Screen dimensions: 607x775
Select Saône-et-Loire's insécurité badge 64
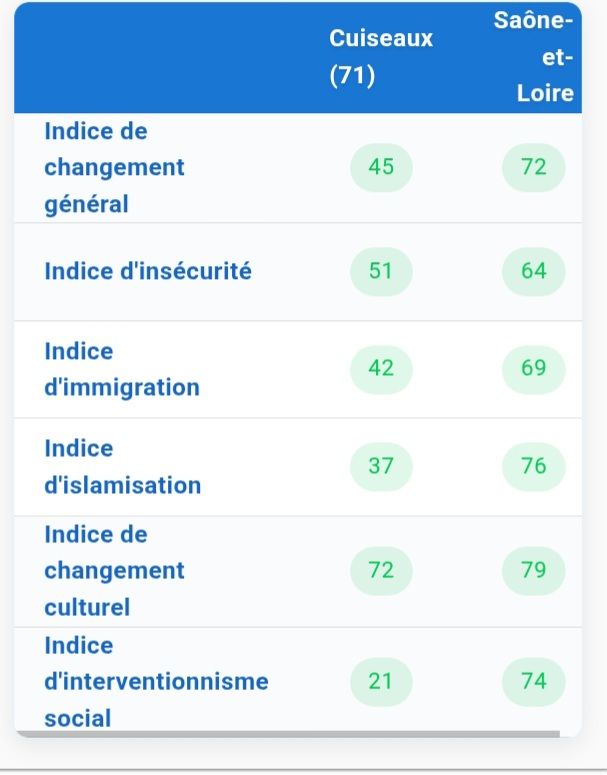(534, 271)
